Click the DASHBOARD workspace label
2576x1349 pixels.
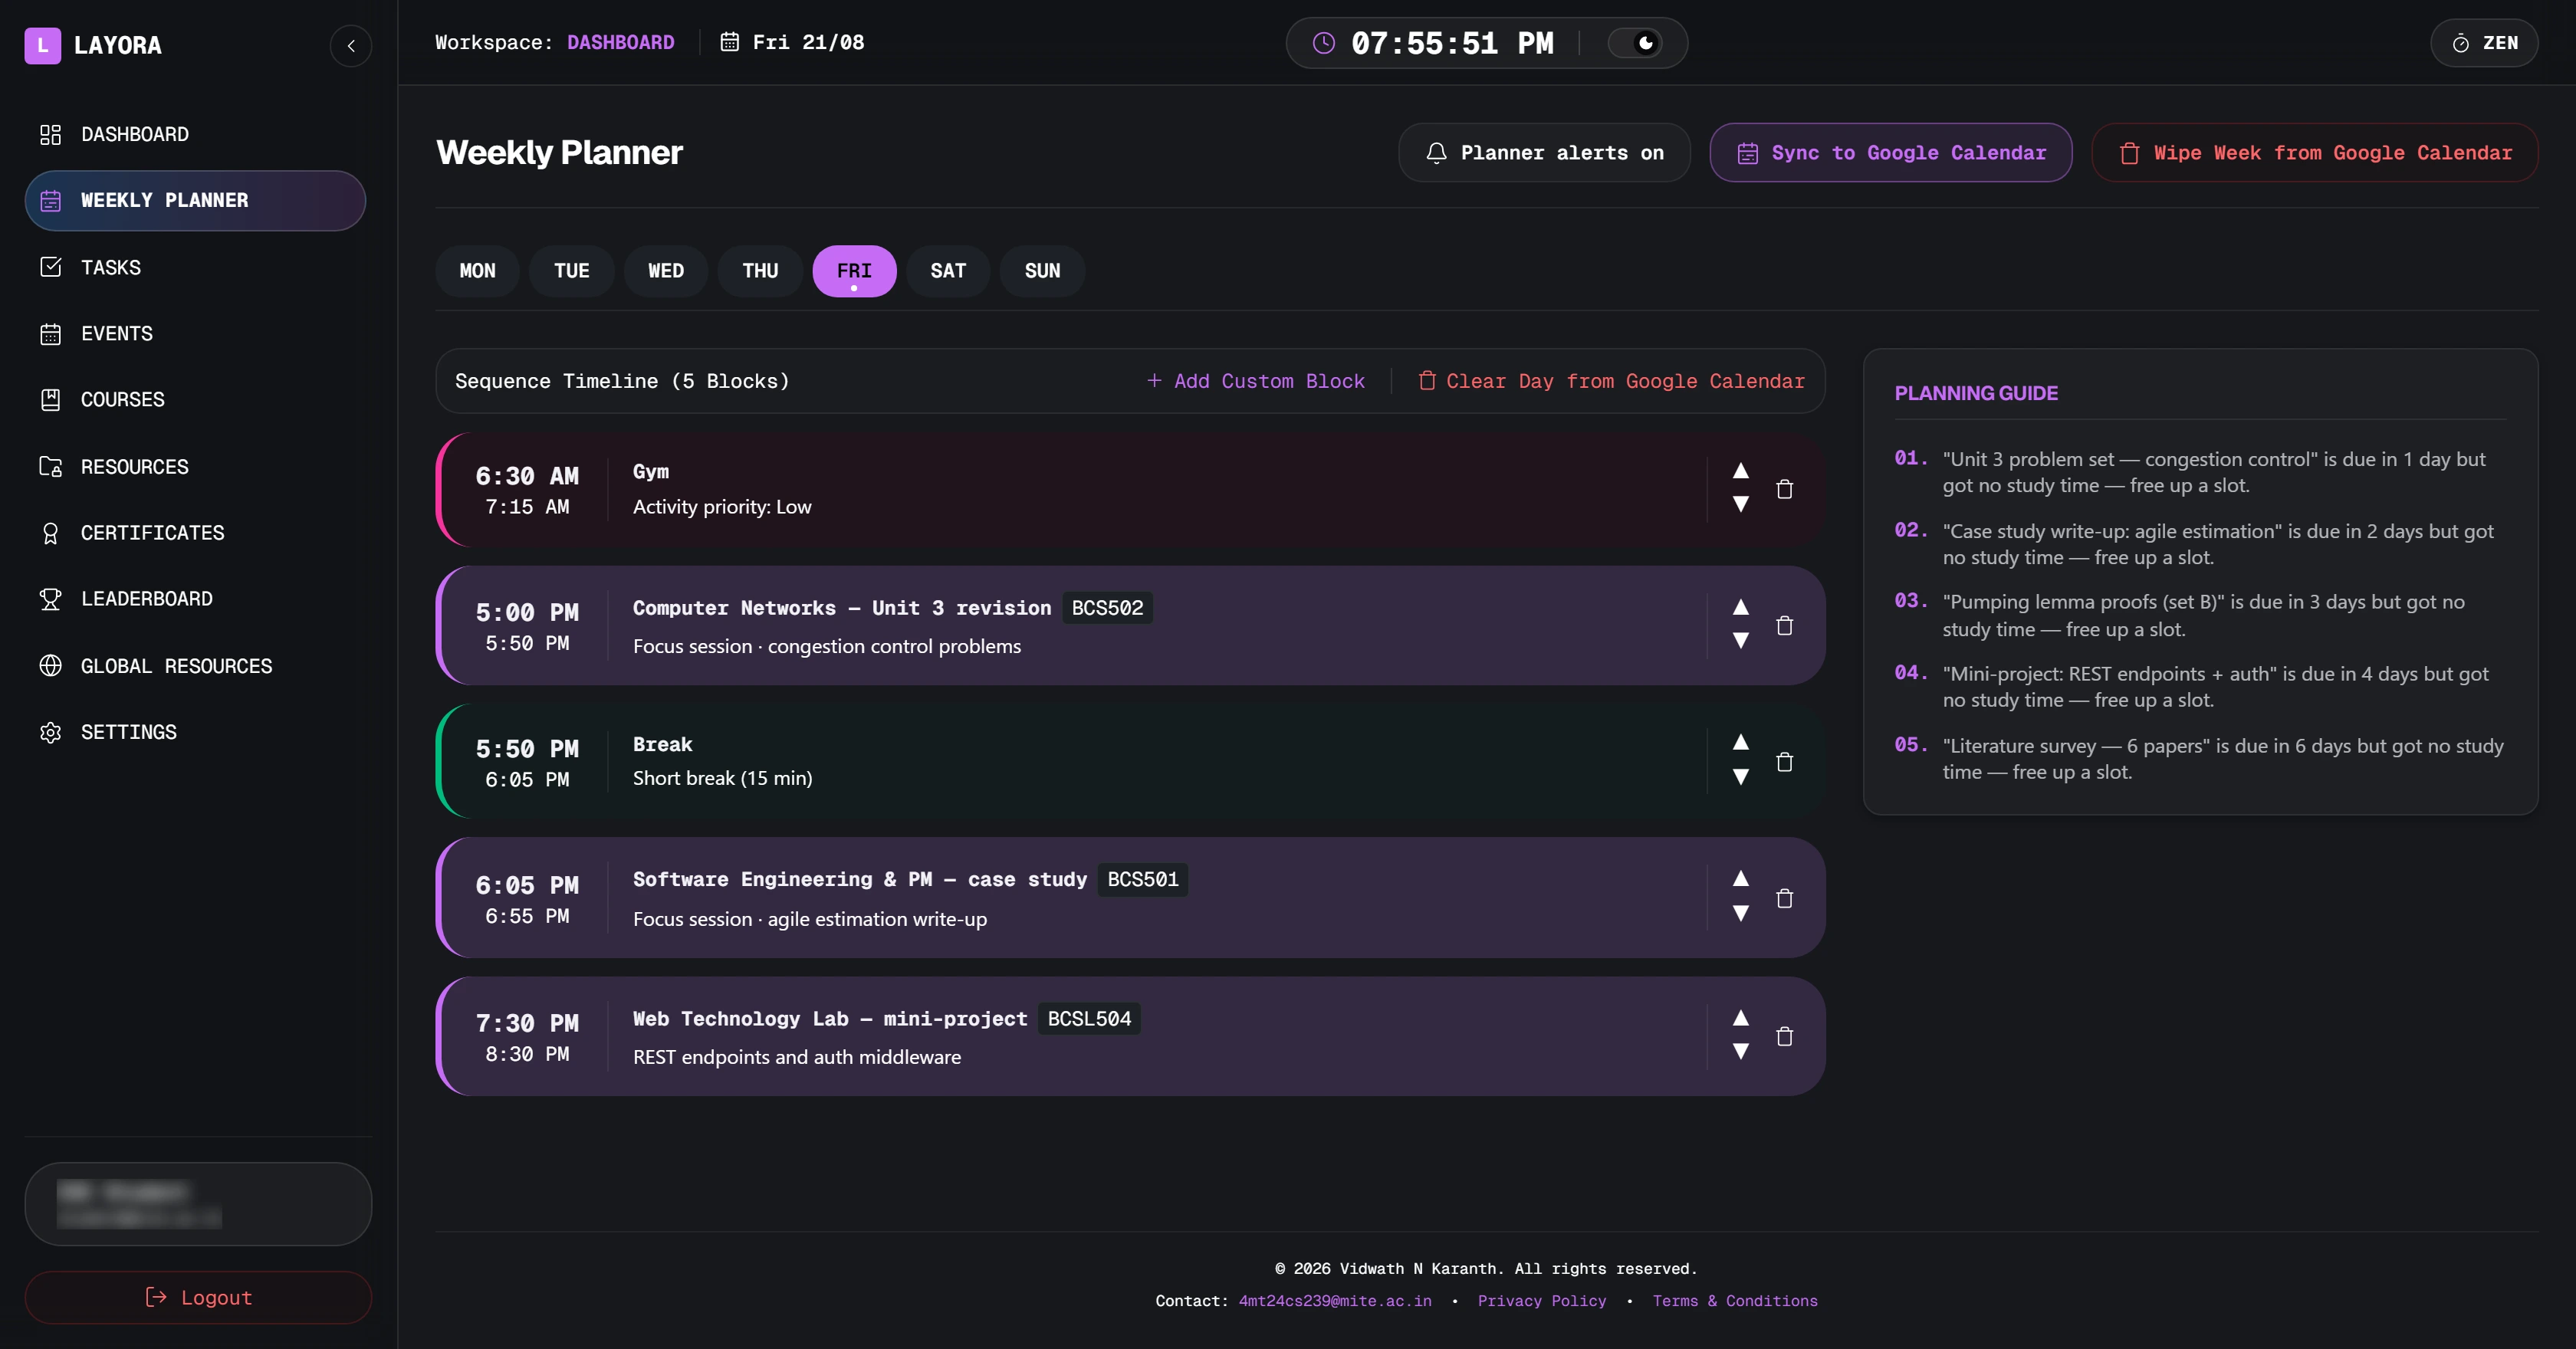pyautogui.click(x=620, y=42)
